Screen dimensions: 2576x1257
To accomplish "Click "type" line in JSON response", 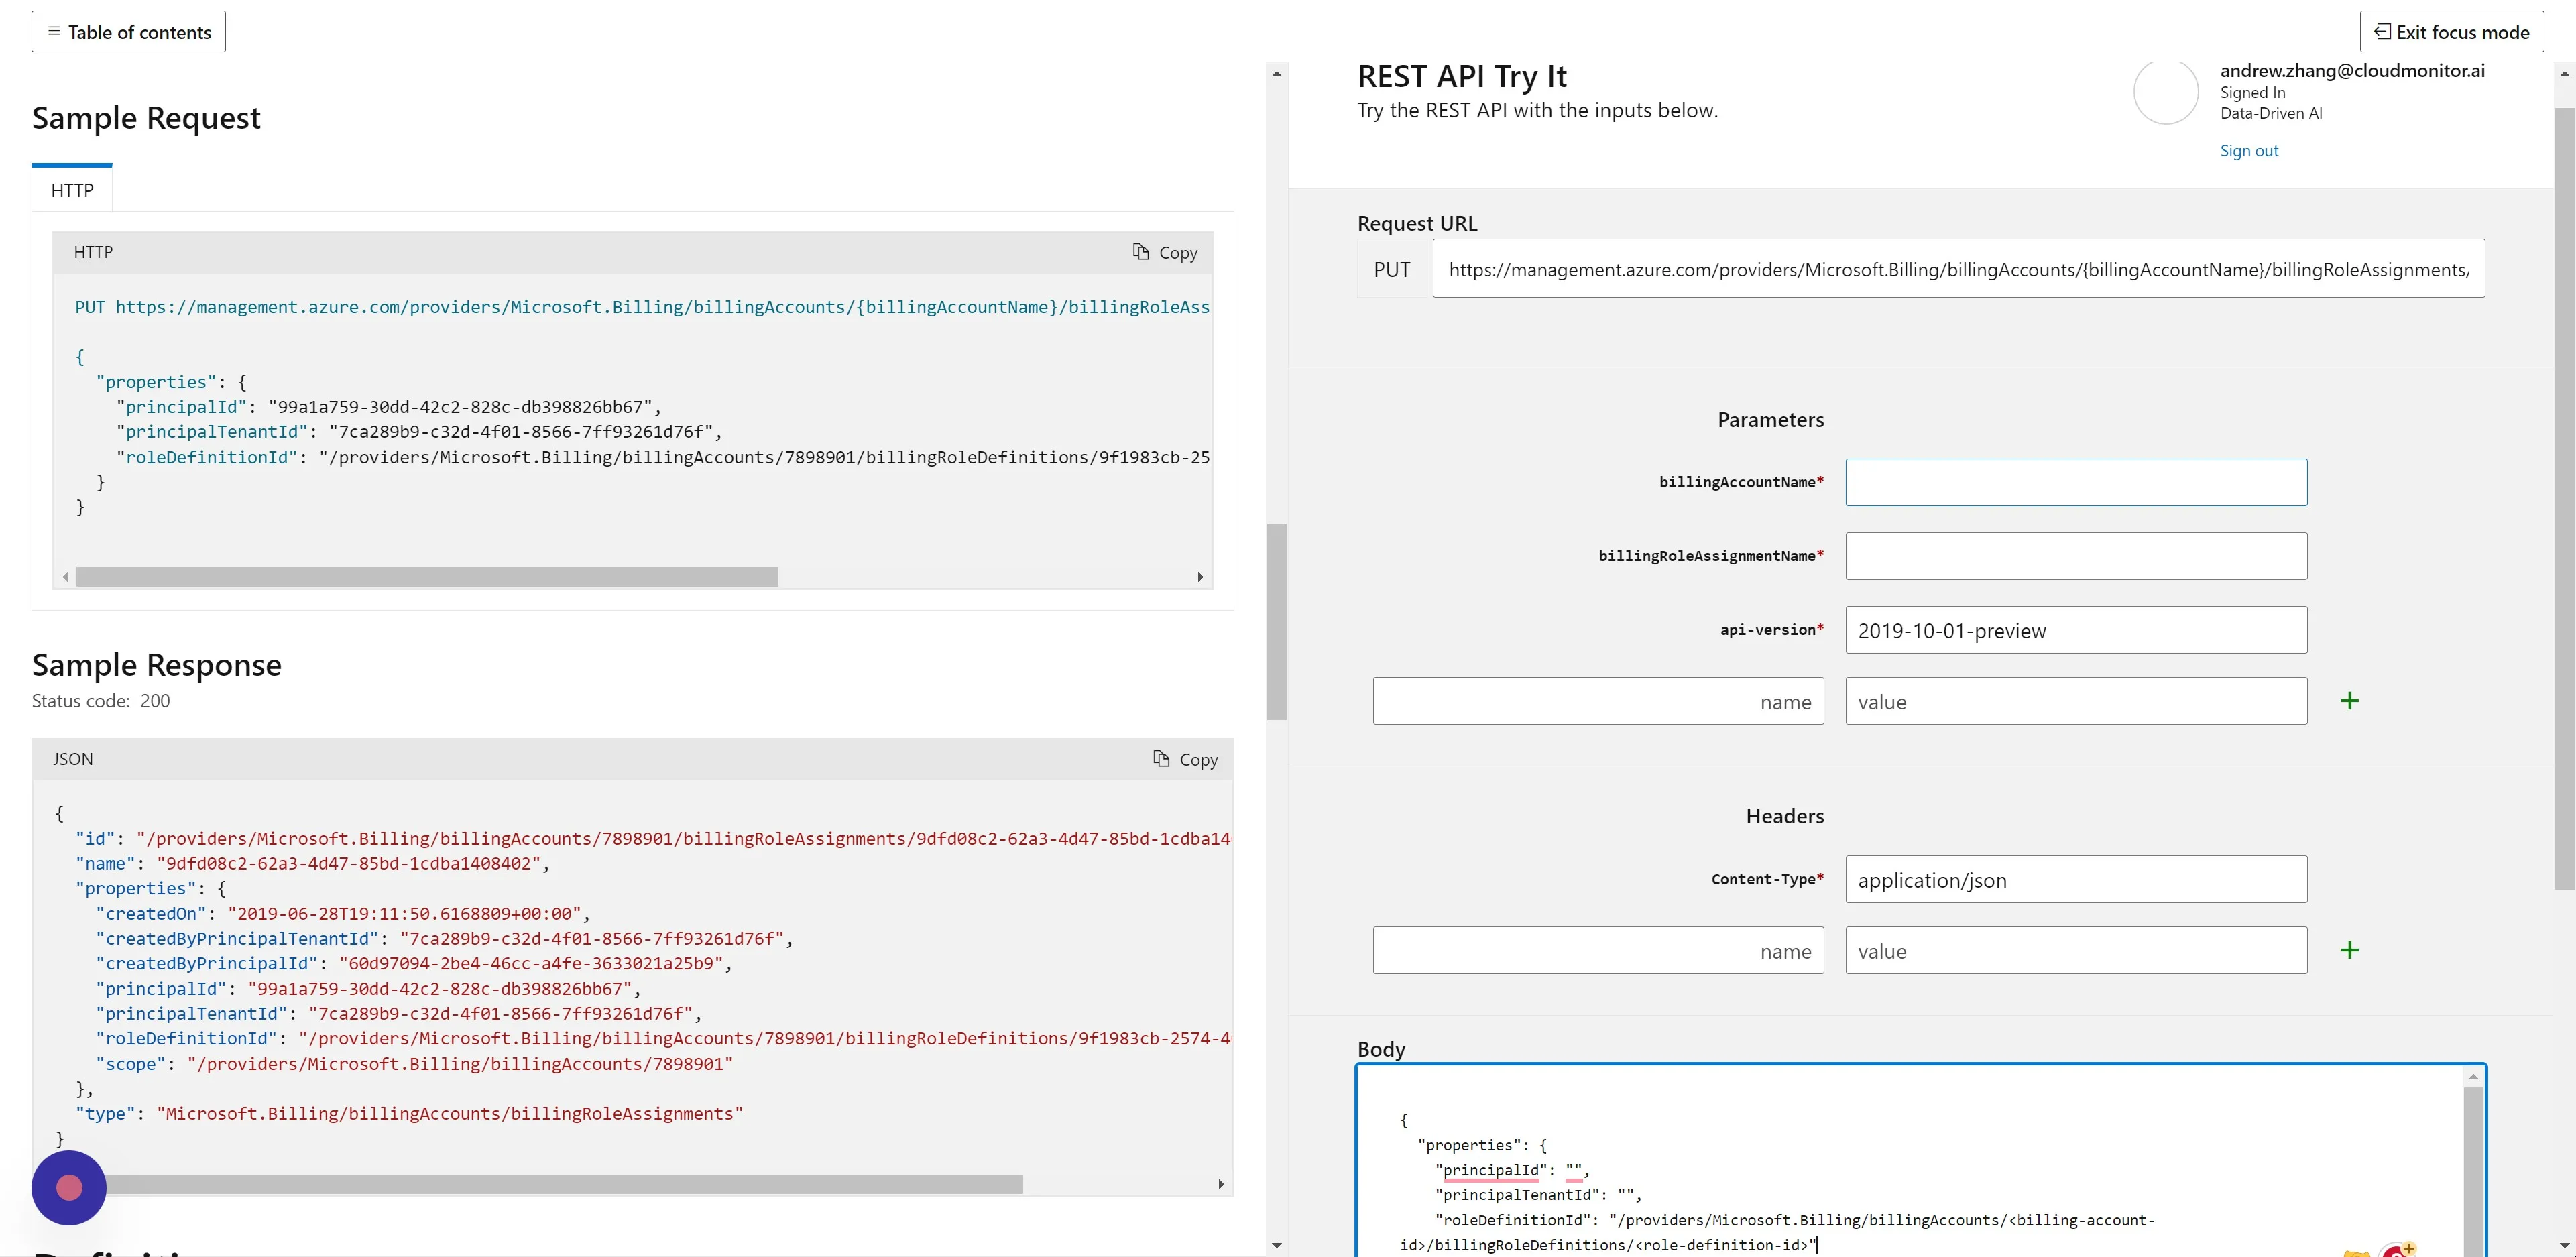I will [x=409, y=1114].
